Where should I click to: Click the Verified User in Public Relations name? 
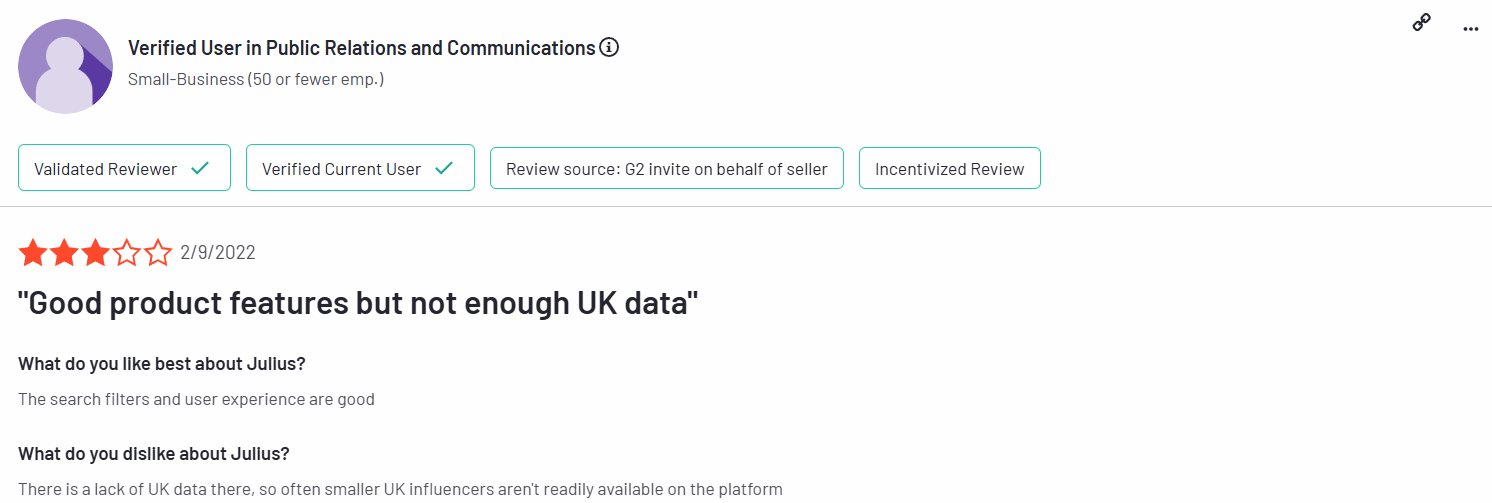362,47
